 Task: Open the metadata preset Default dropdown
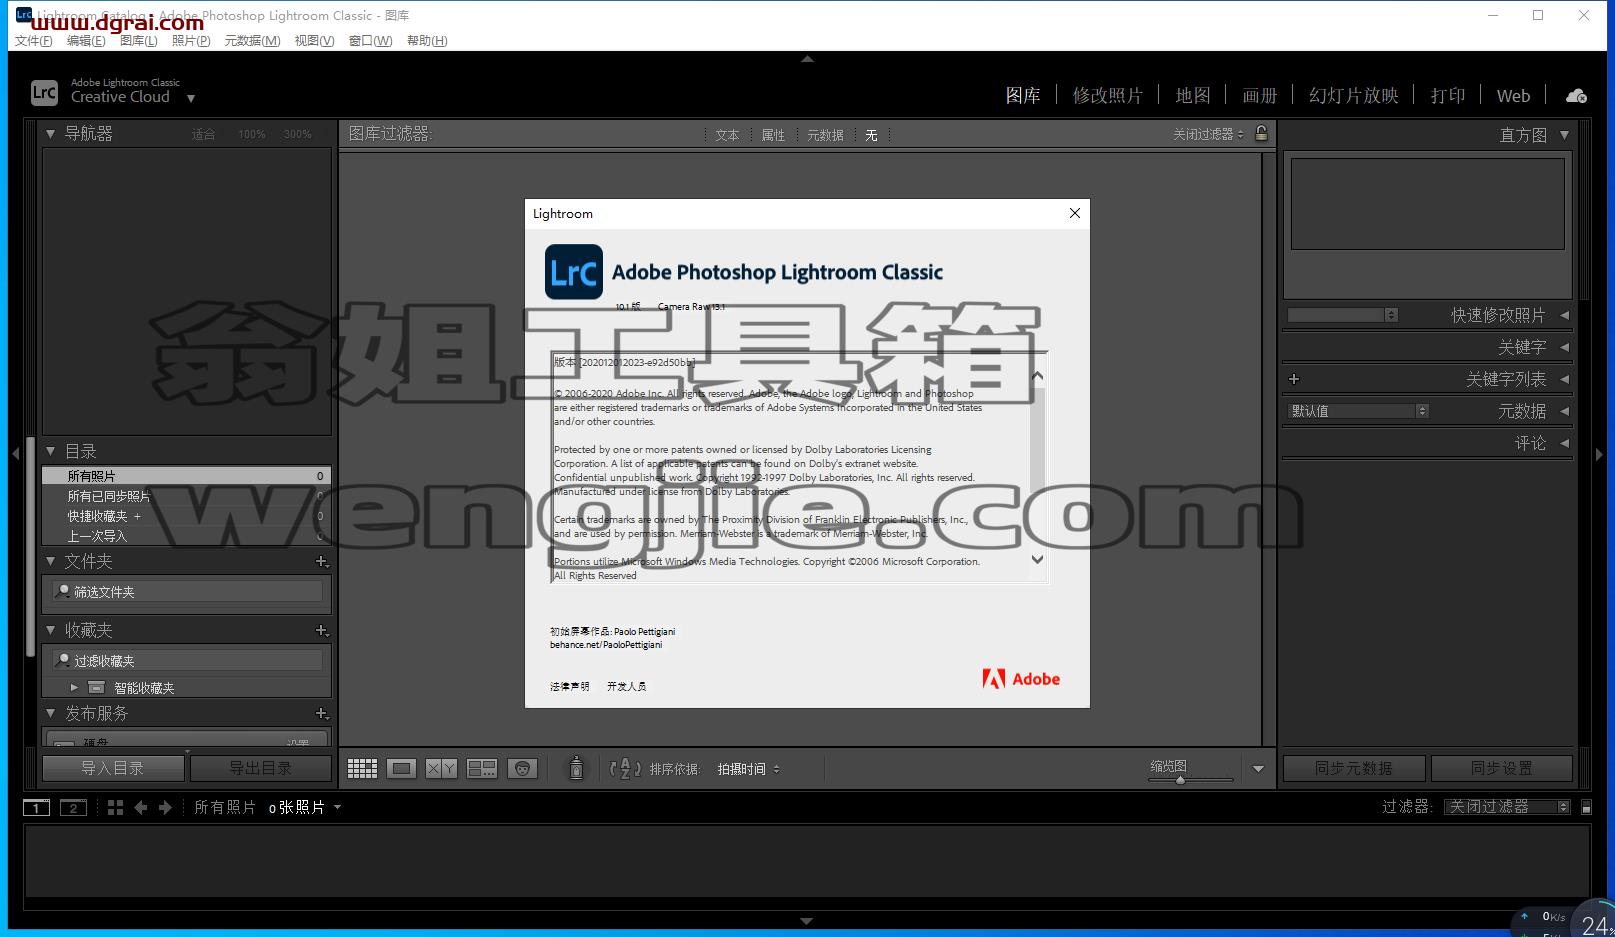click(x=1358, y=411)
